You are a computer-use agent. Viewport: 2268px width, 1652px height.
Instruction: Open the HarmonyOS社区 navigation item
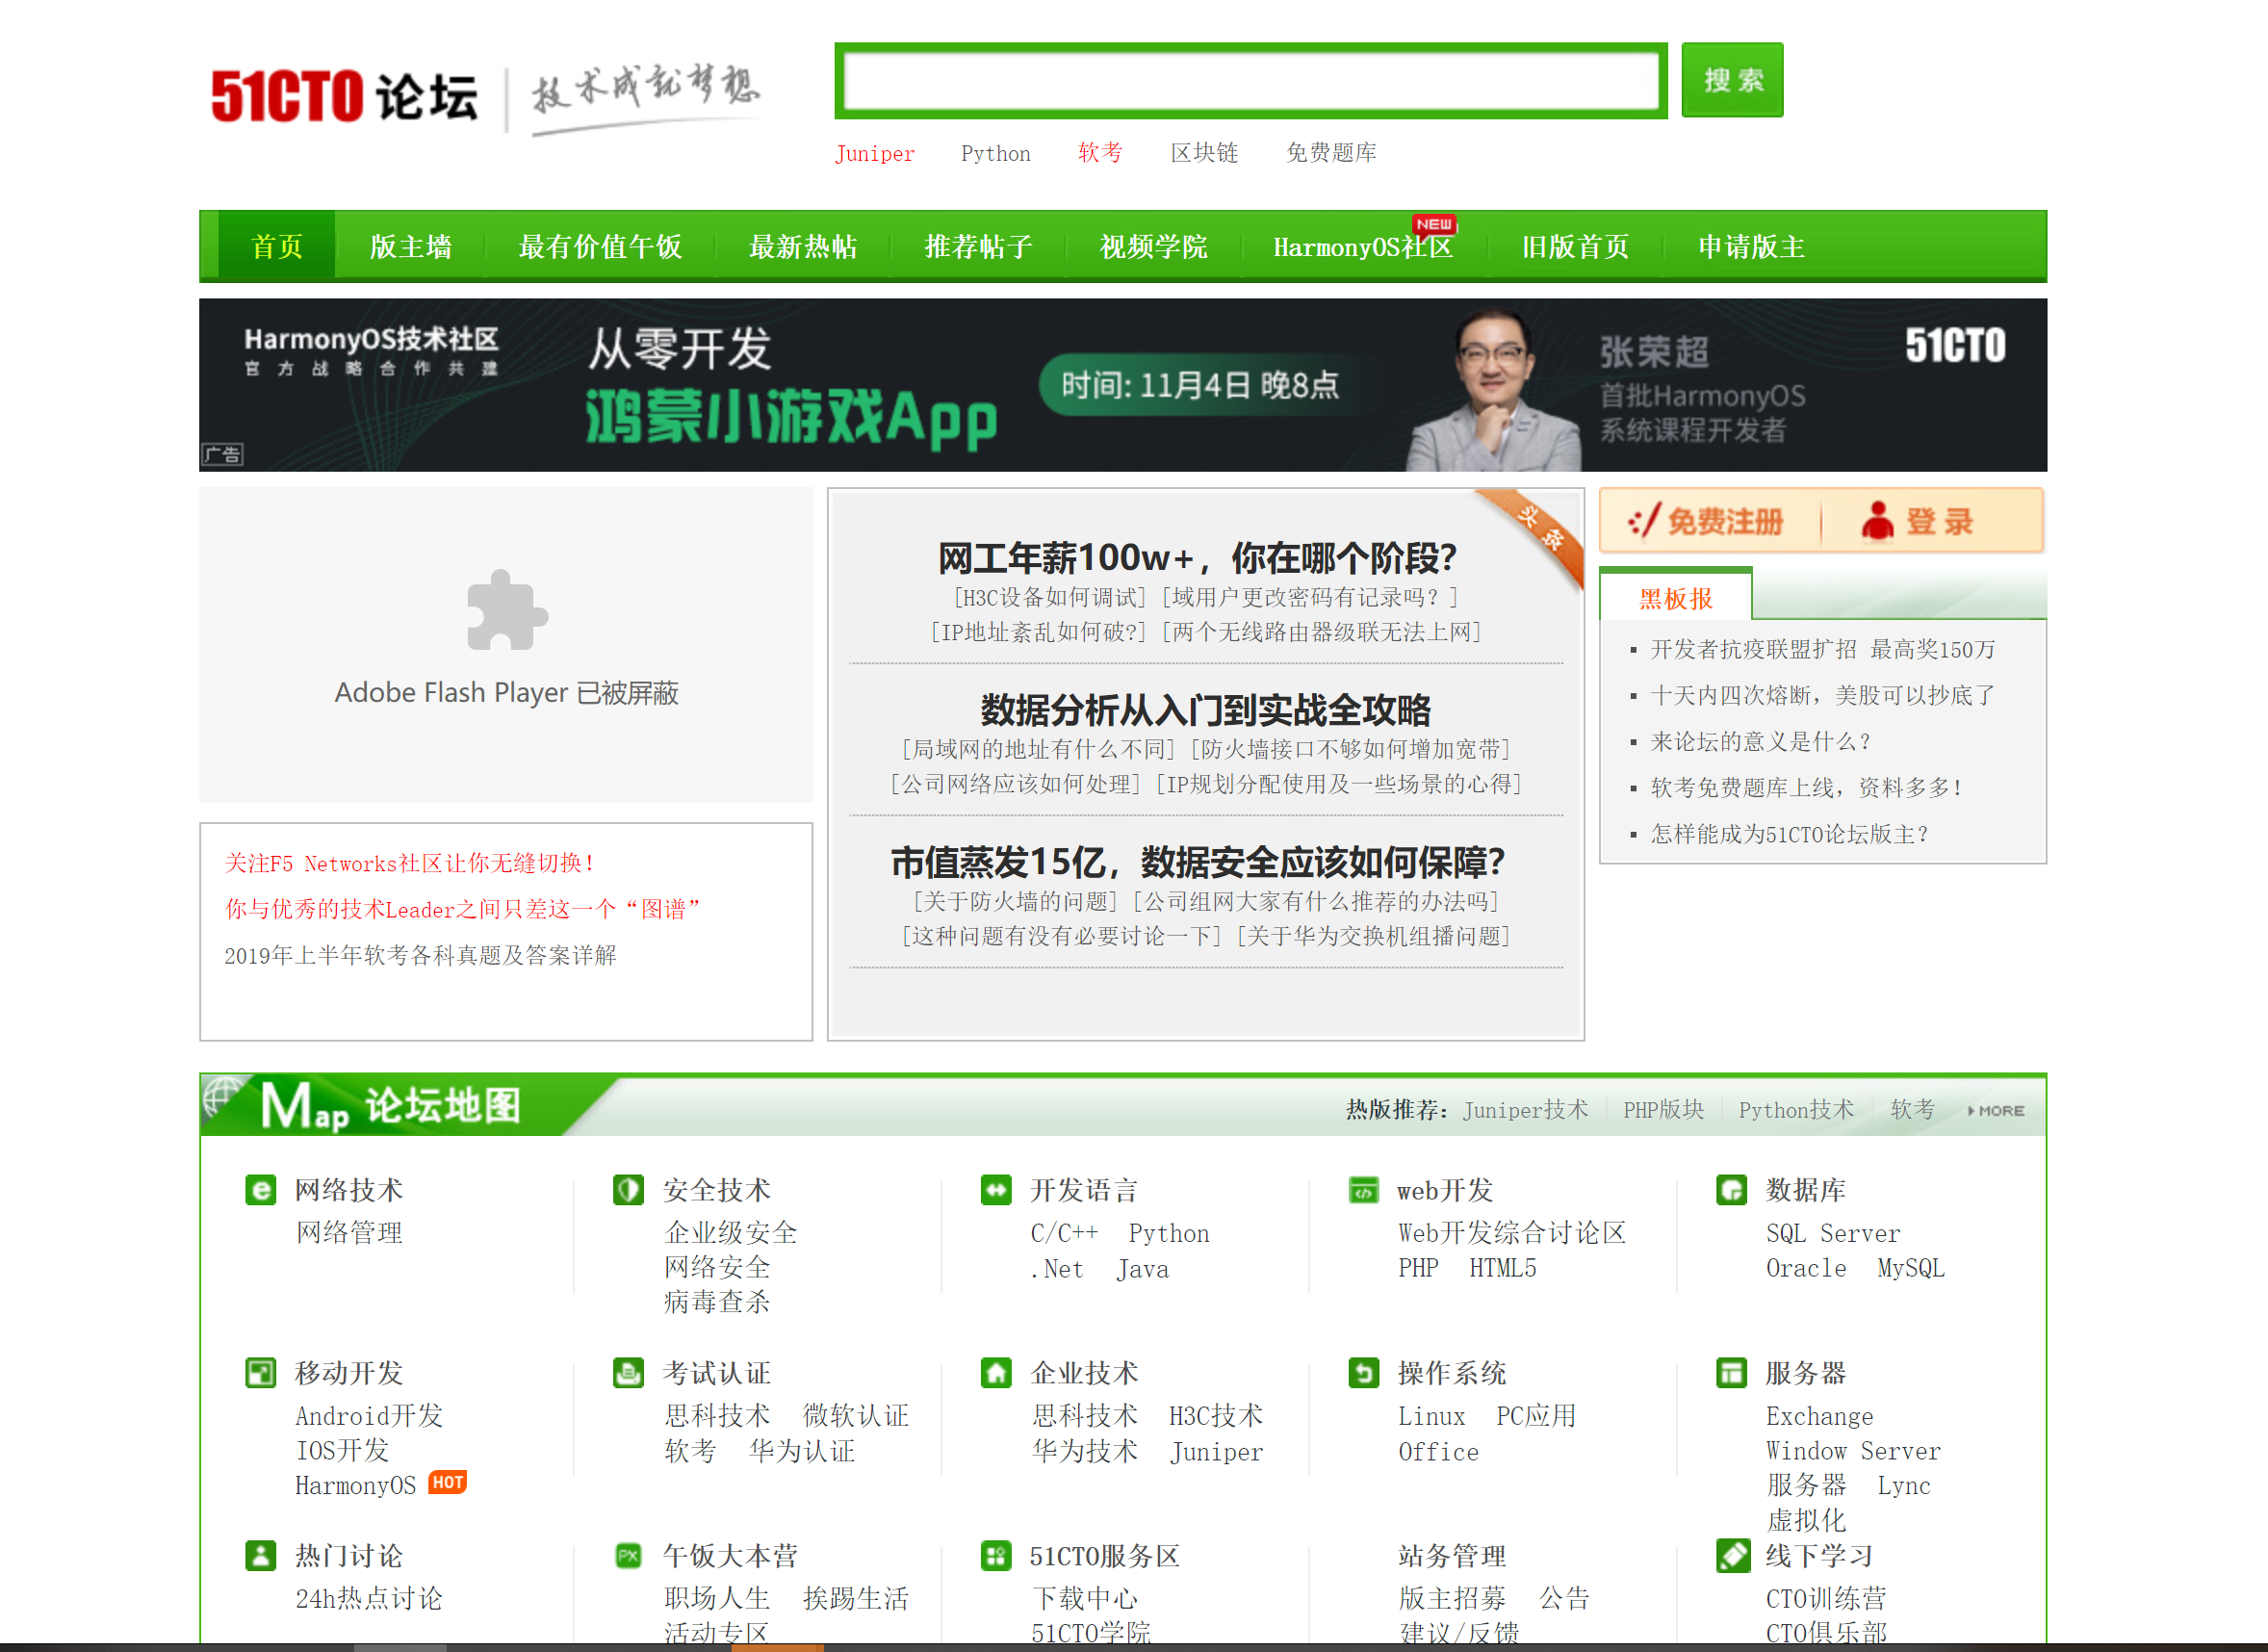pos(1362,246)
